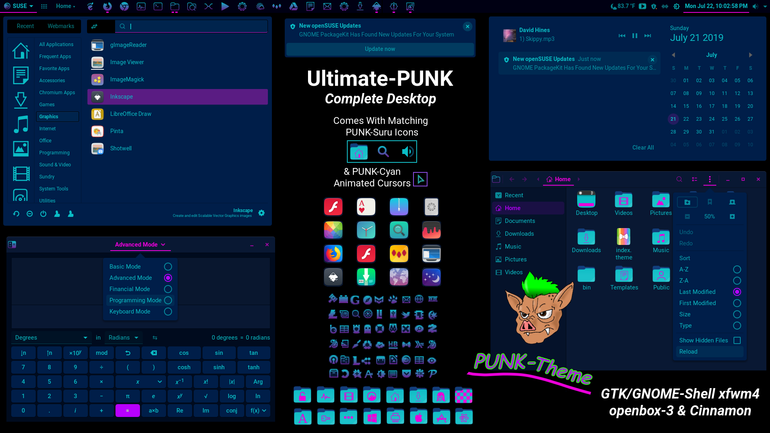The height and width of the screenshot is (433, 770).
Task: Pause the Skippy.mp3 track
Action: pyautogui.click(x=634, y=36)
